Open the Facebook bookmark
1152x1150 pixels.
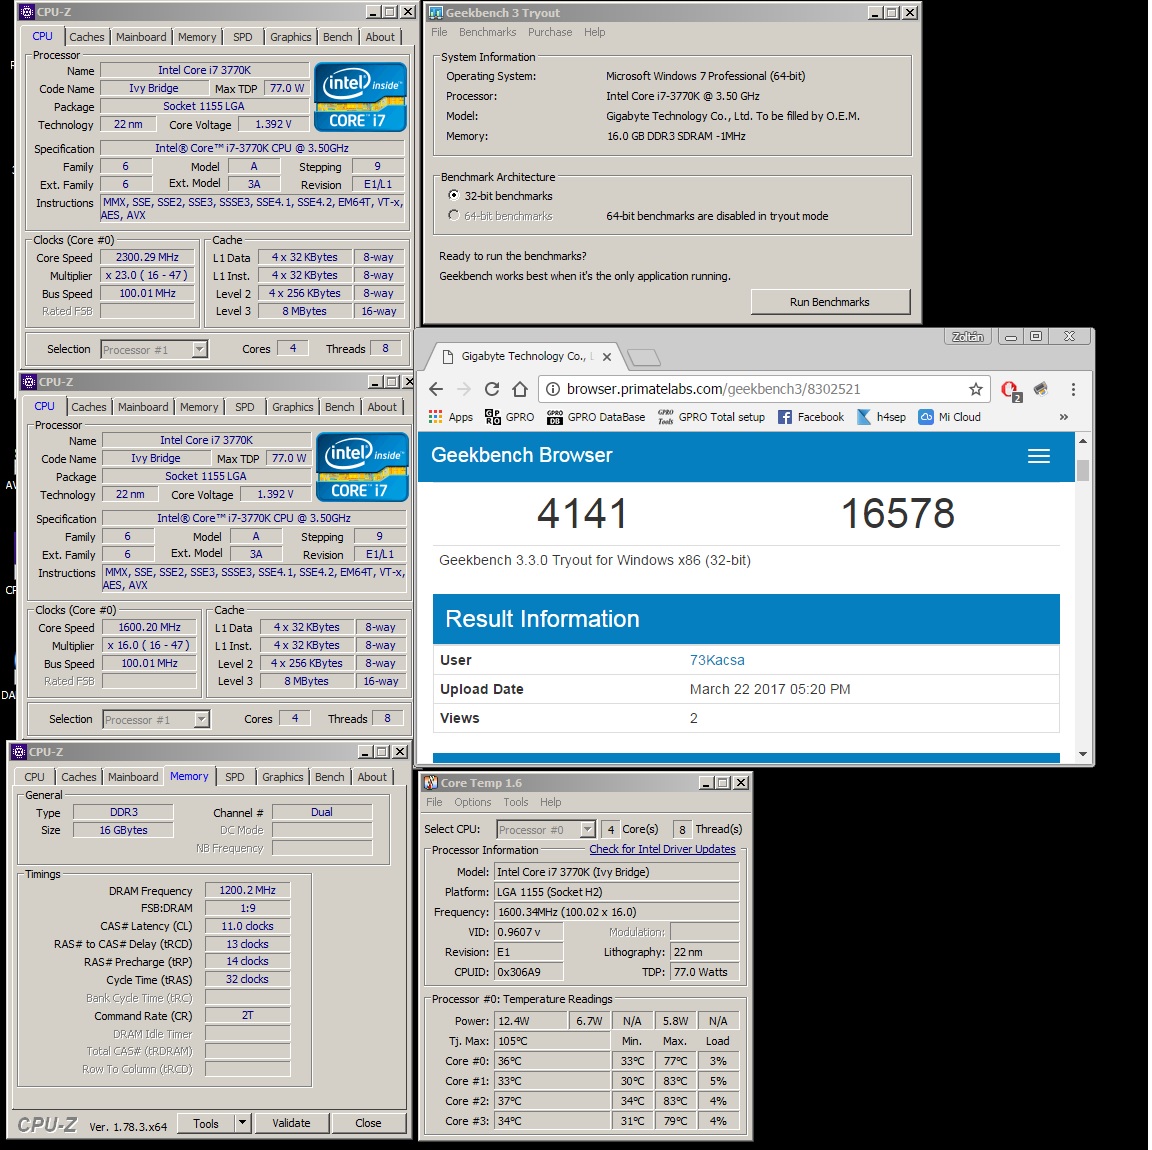[x=811, y=417]
